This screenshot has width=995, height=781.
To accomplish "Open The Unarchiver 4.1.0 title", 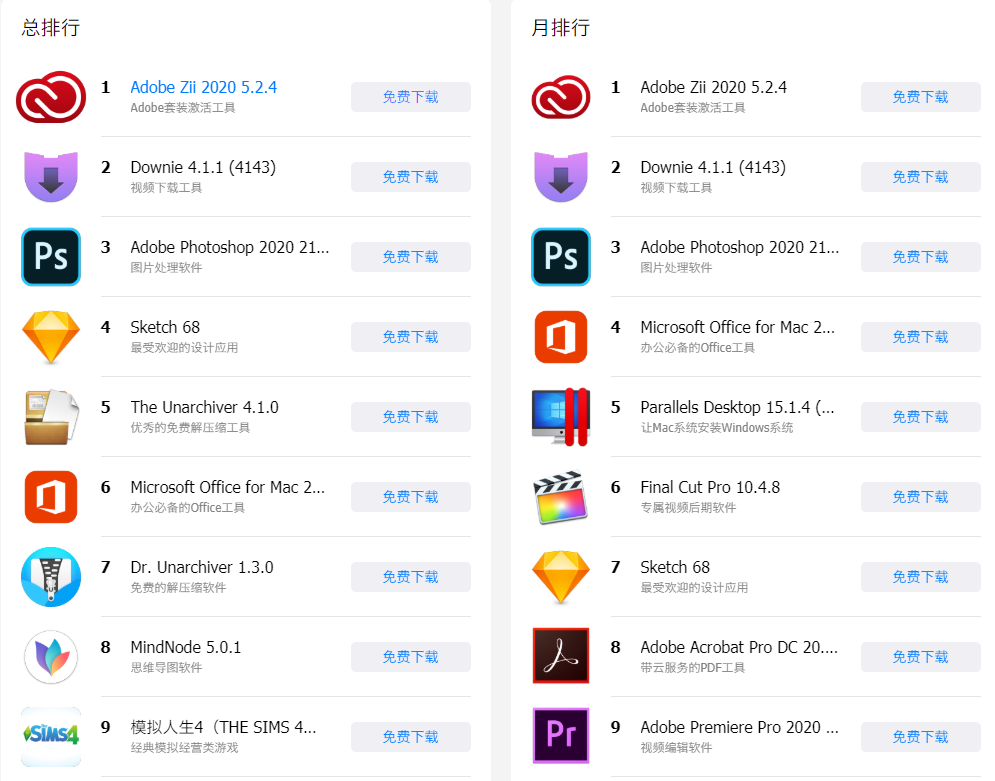I will tap(204, 407).
